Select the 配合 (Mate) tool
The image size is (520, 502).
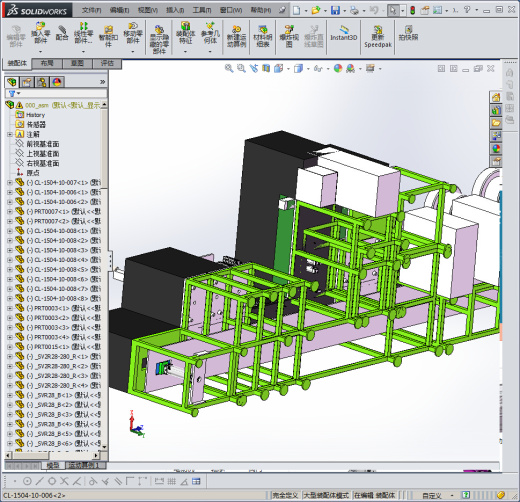tap(62, 33)
